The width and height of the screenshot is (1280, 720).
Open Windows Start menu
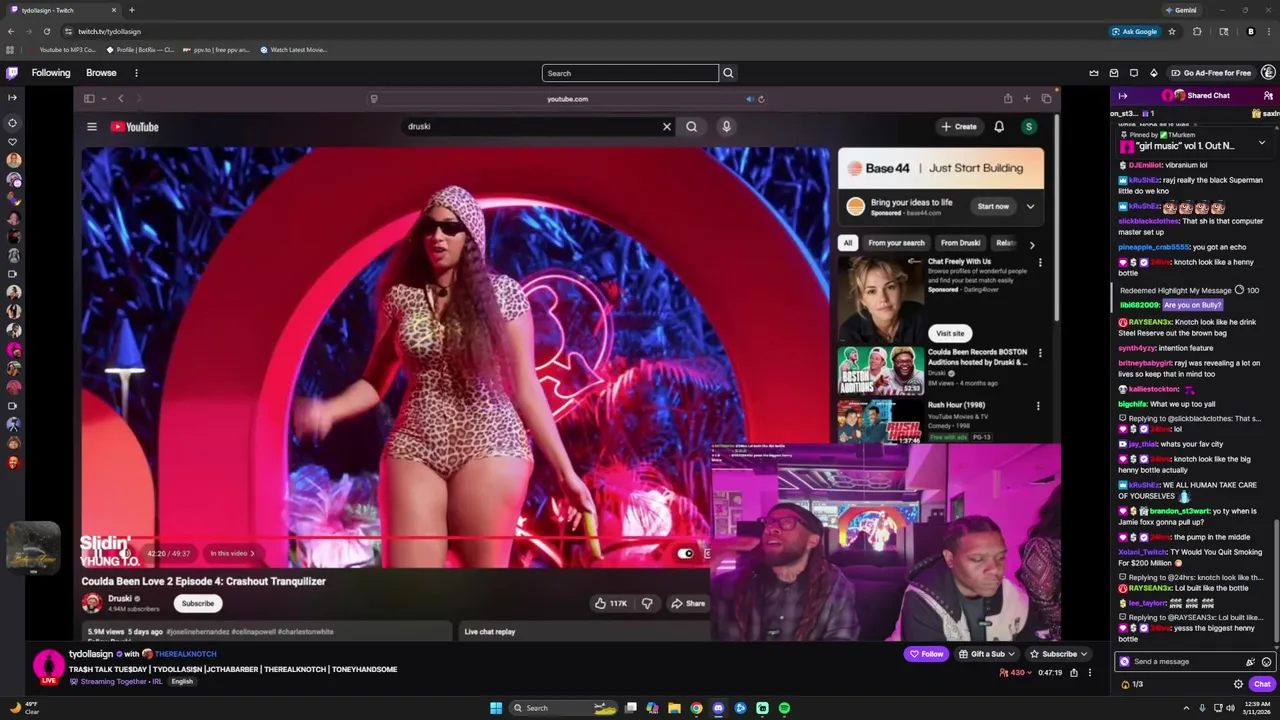pyautogui.click(x=496, y=708)
